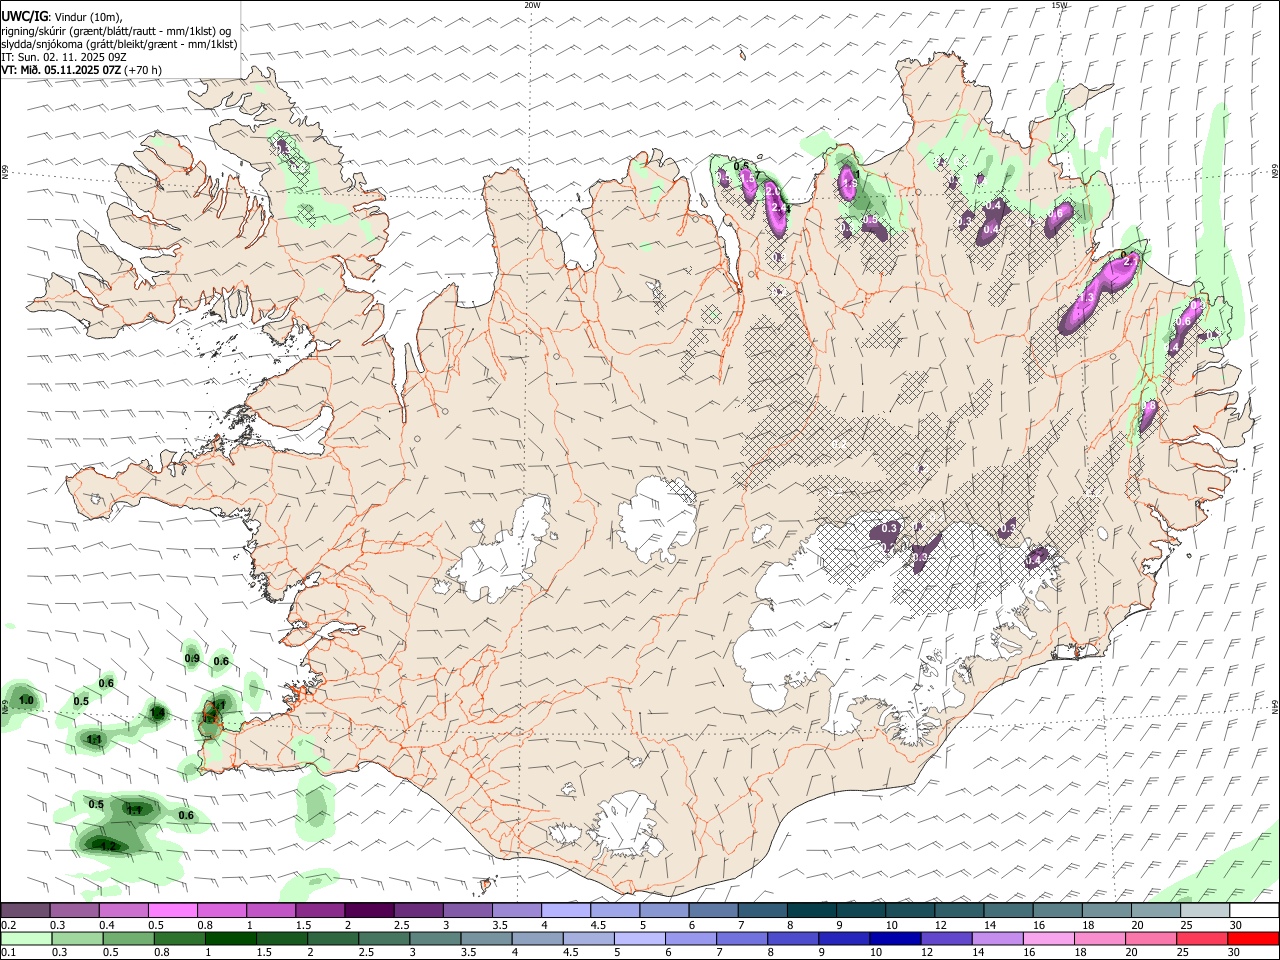Viewport: 1280px width, 960px height.
Task: Choose the light violet 14 rain-scale swatch
Action: tap(997, 938)
